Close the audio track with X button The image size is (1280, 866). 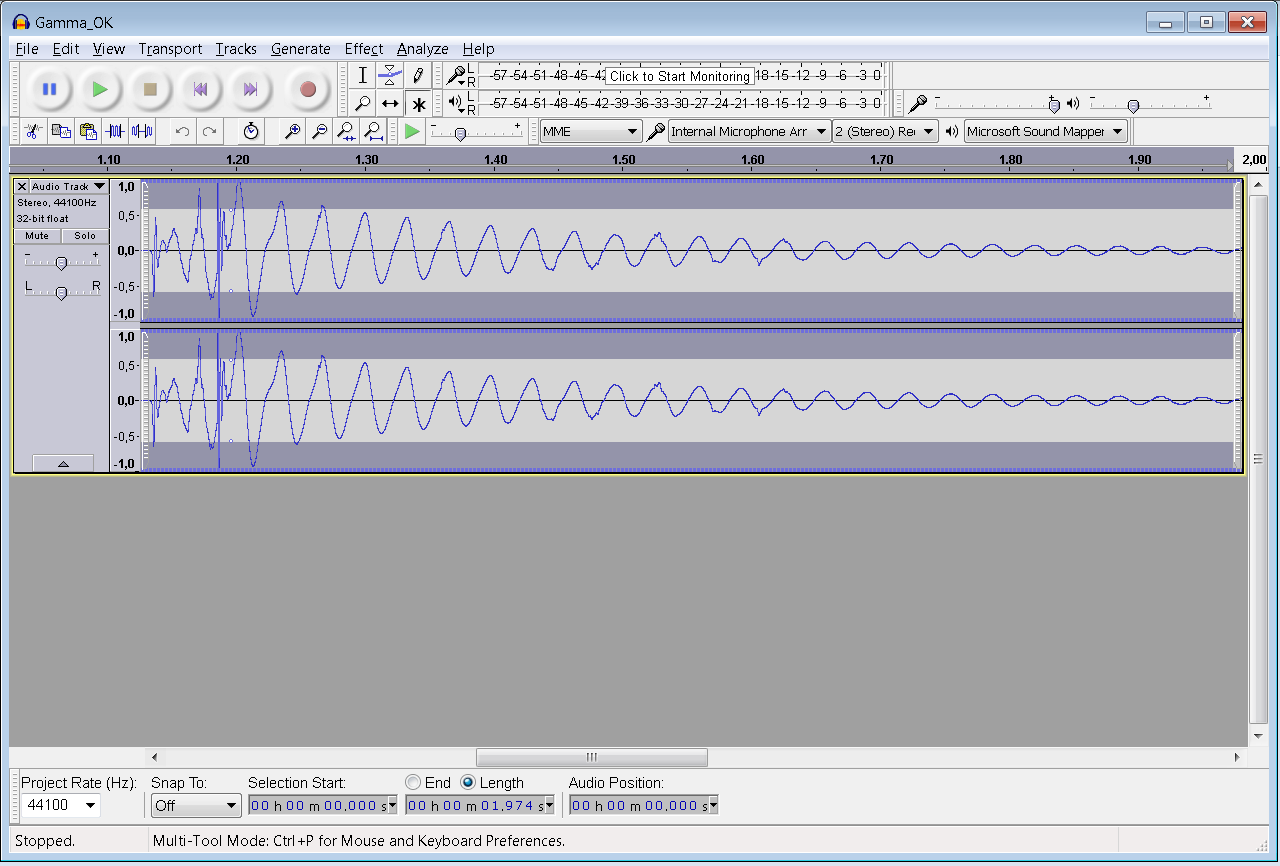22,186
